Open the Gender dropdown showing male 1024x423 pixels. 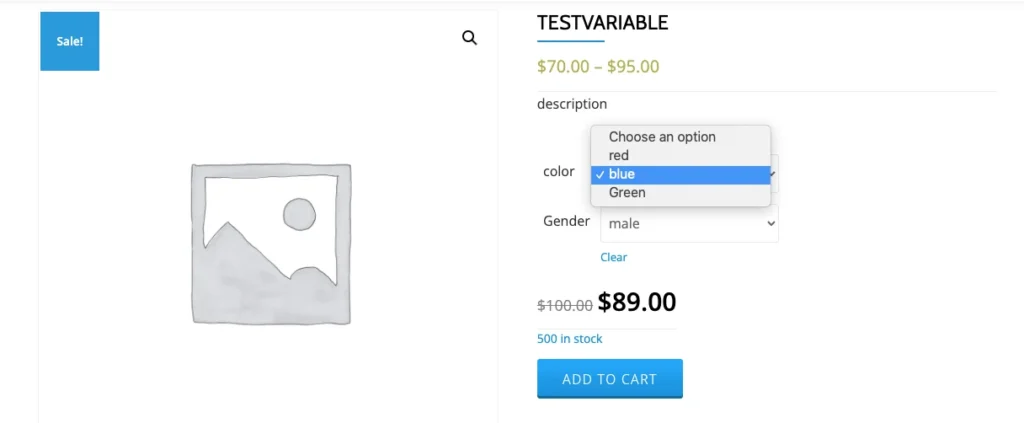click(680, 224)
